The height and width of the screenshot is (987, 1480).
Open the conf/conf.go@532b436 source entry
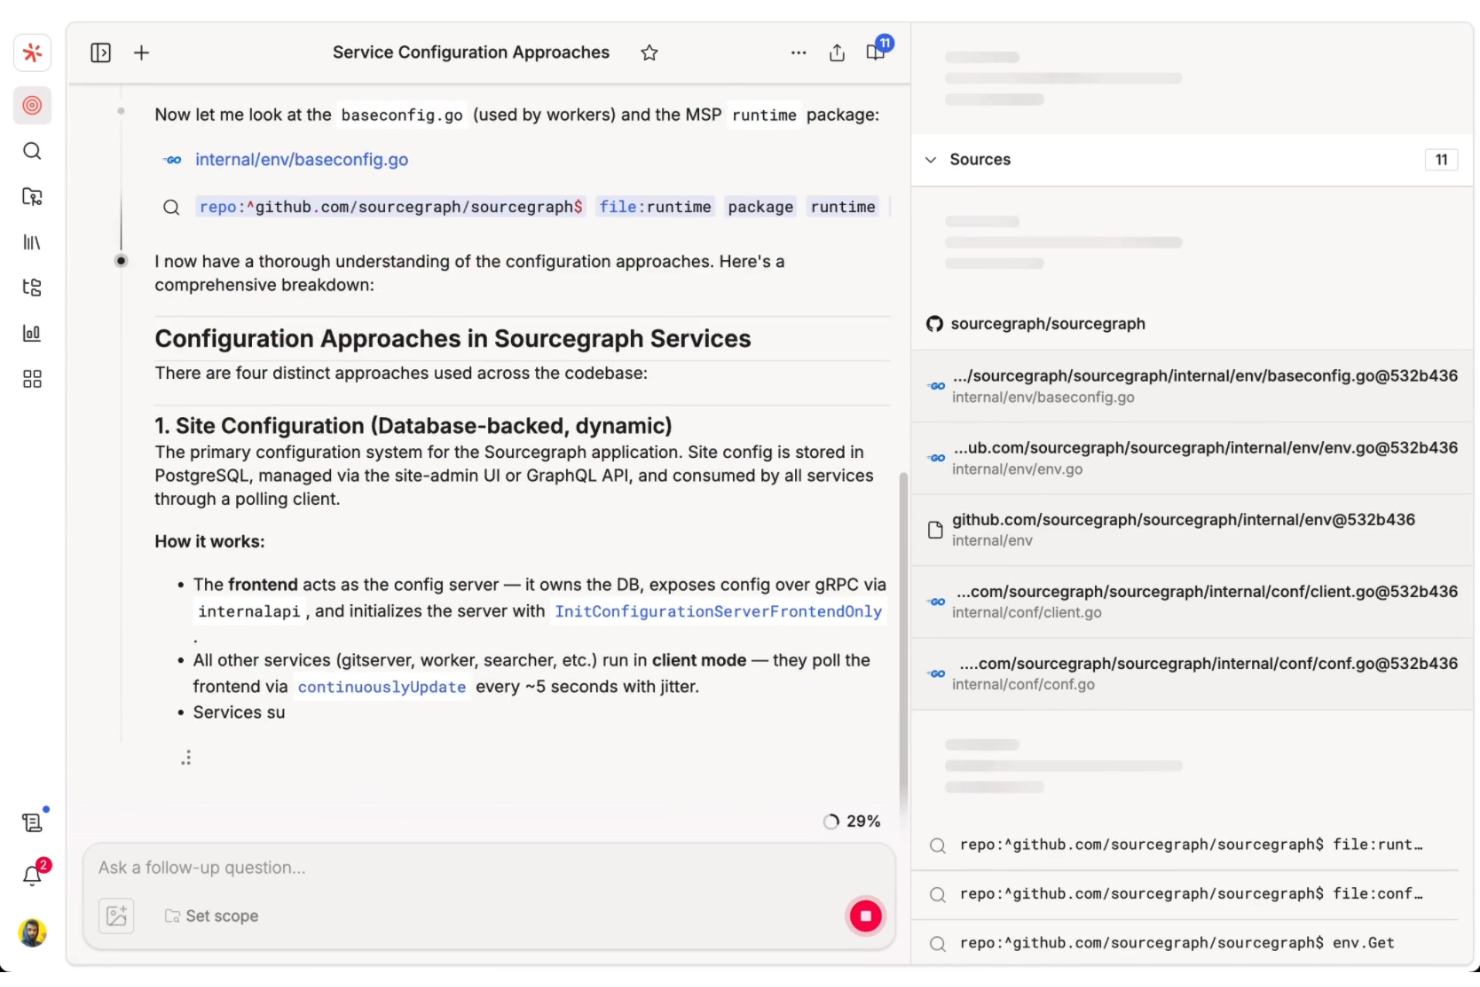point(1192,674)
